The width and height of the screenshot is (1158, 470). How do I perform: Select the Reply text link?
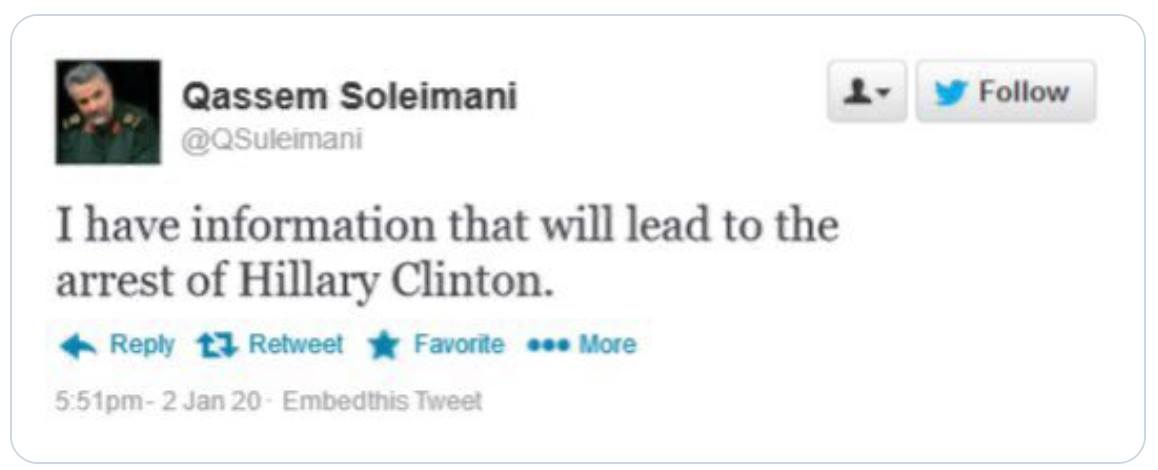(x=142, y=344)
